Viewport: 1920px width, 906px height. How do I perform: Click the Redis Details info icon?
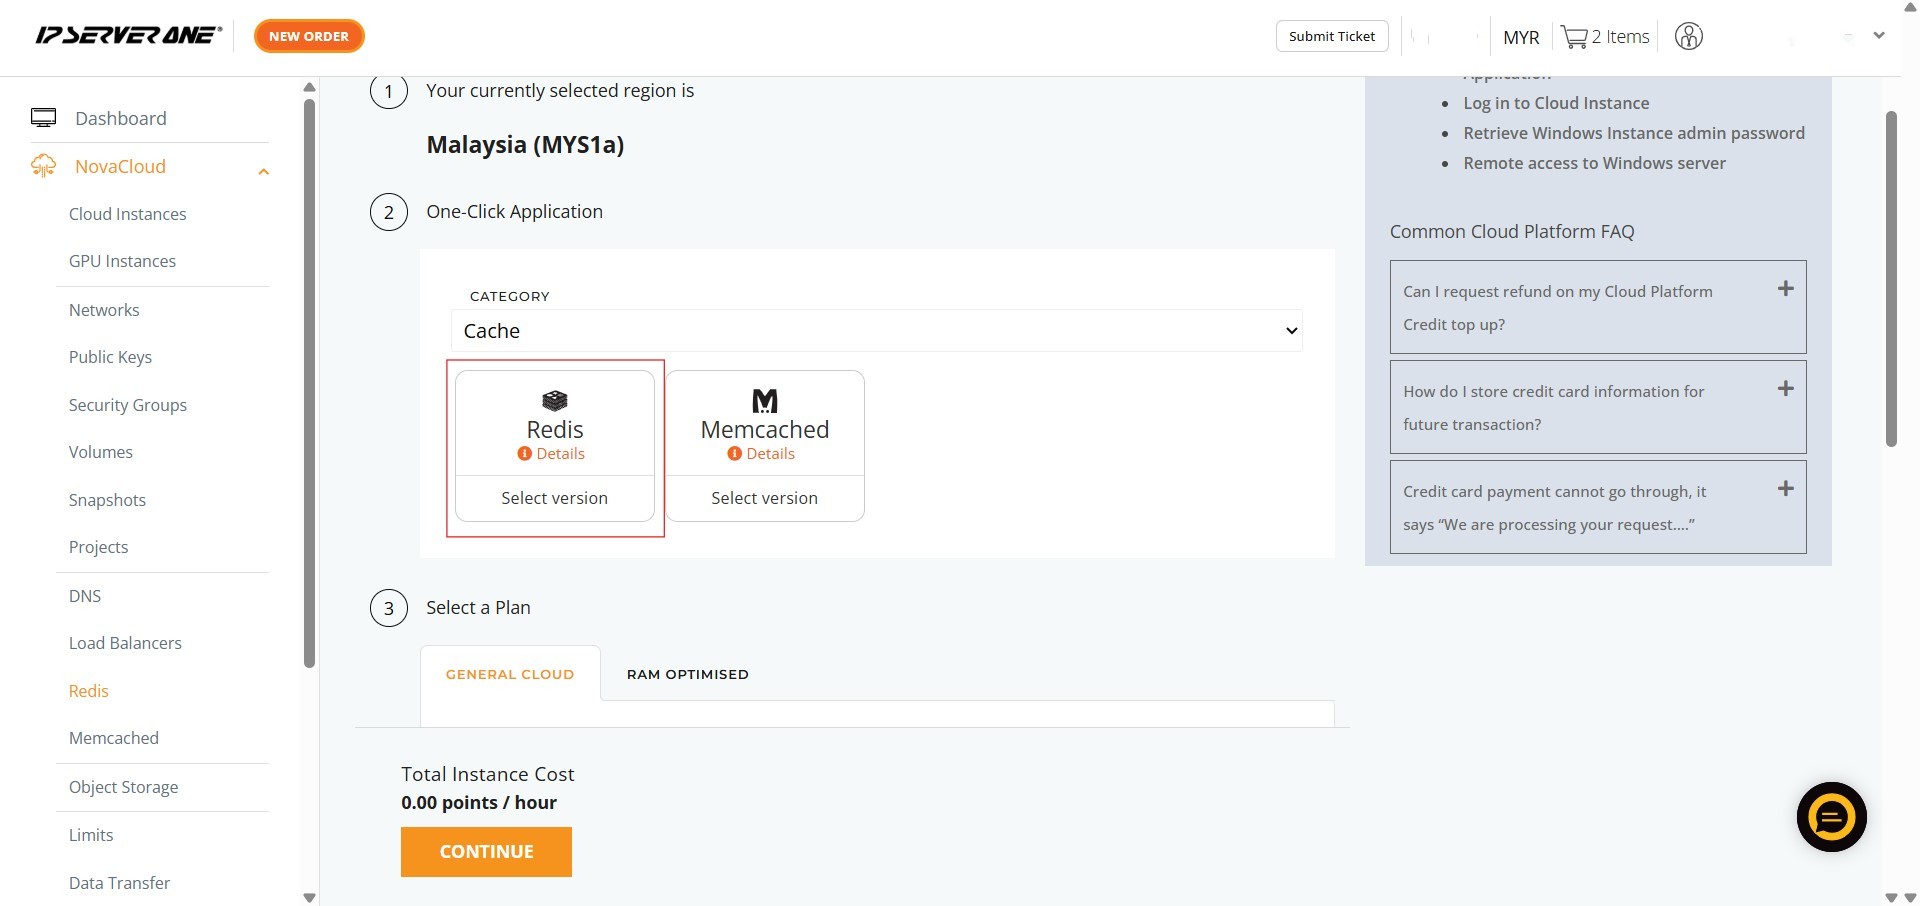pos(524,454)
